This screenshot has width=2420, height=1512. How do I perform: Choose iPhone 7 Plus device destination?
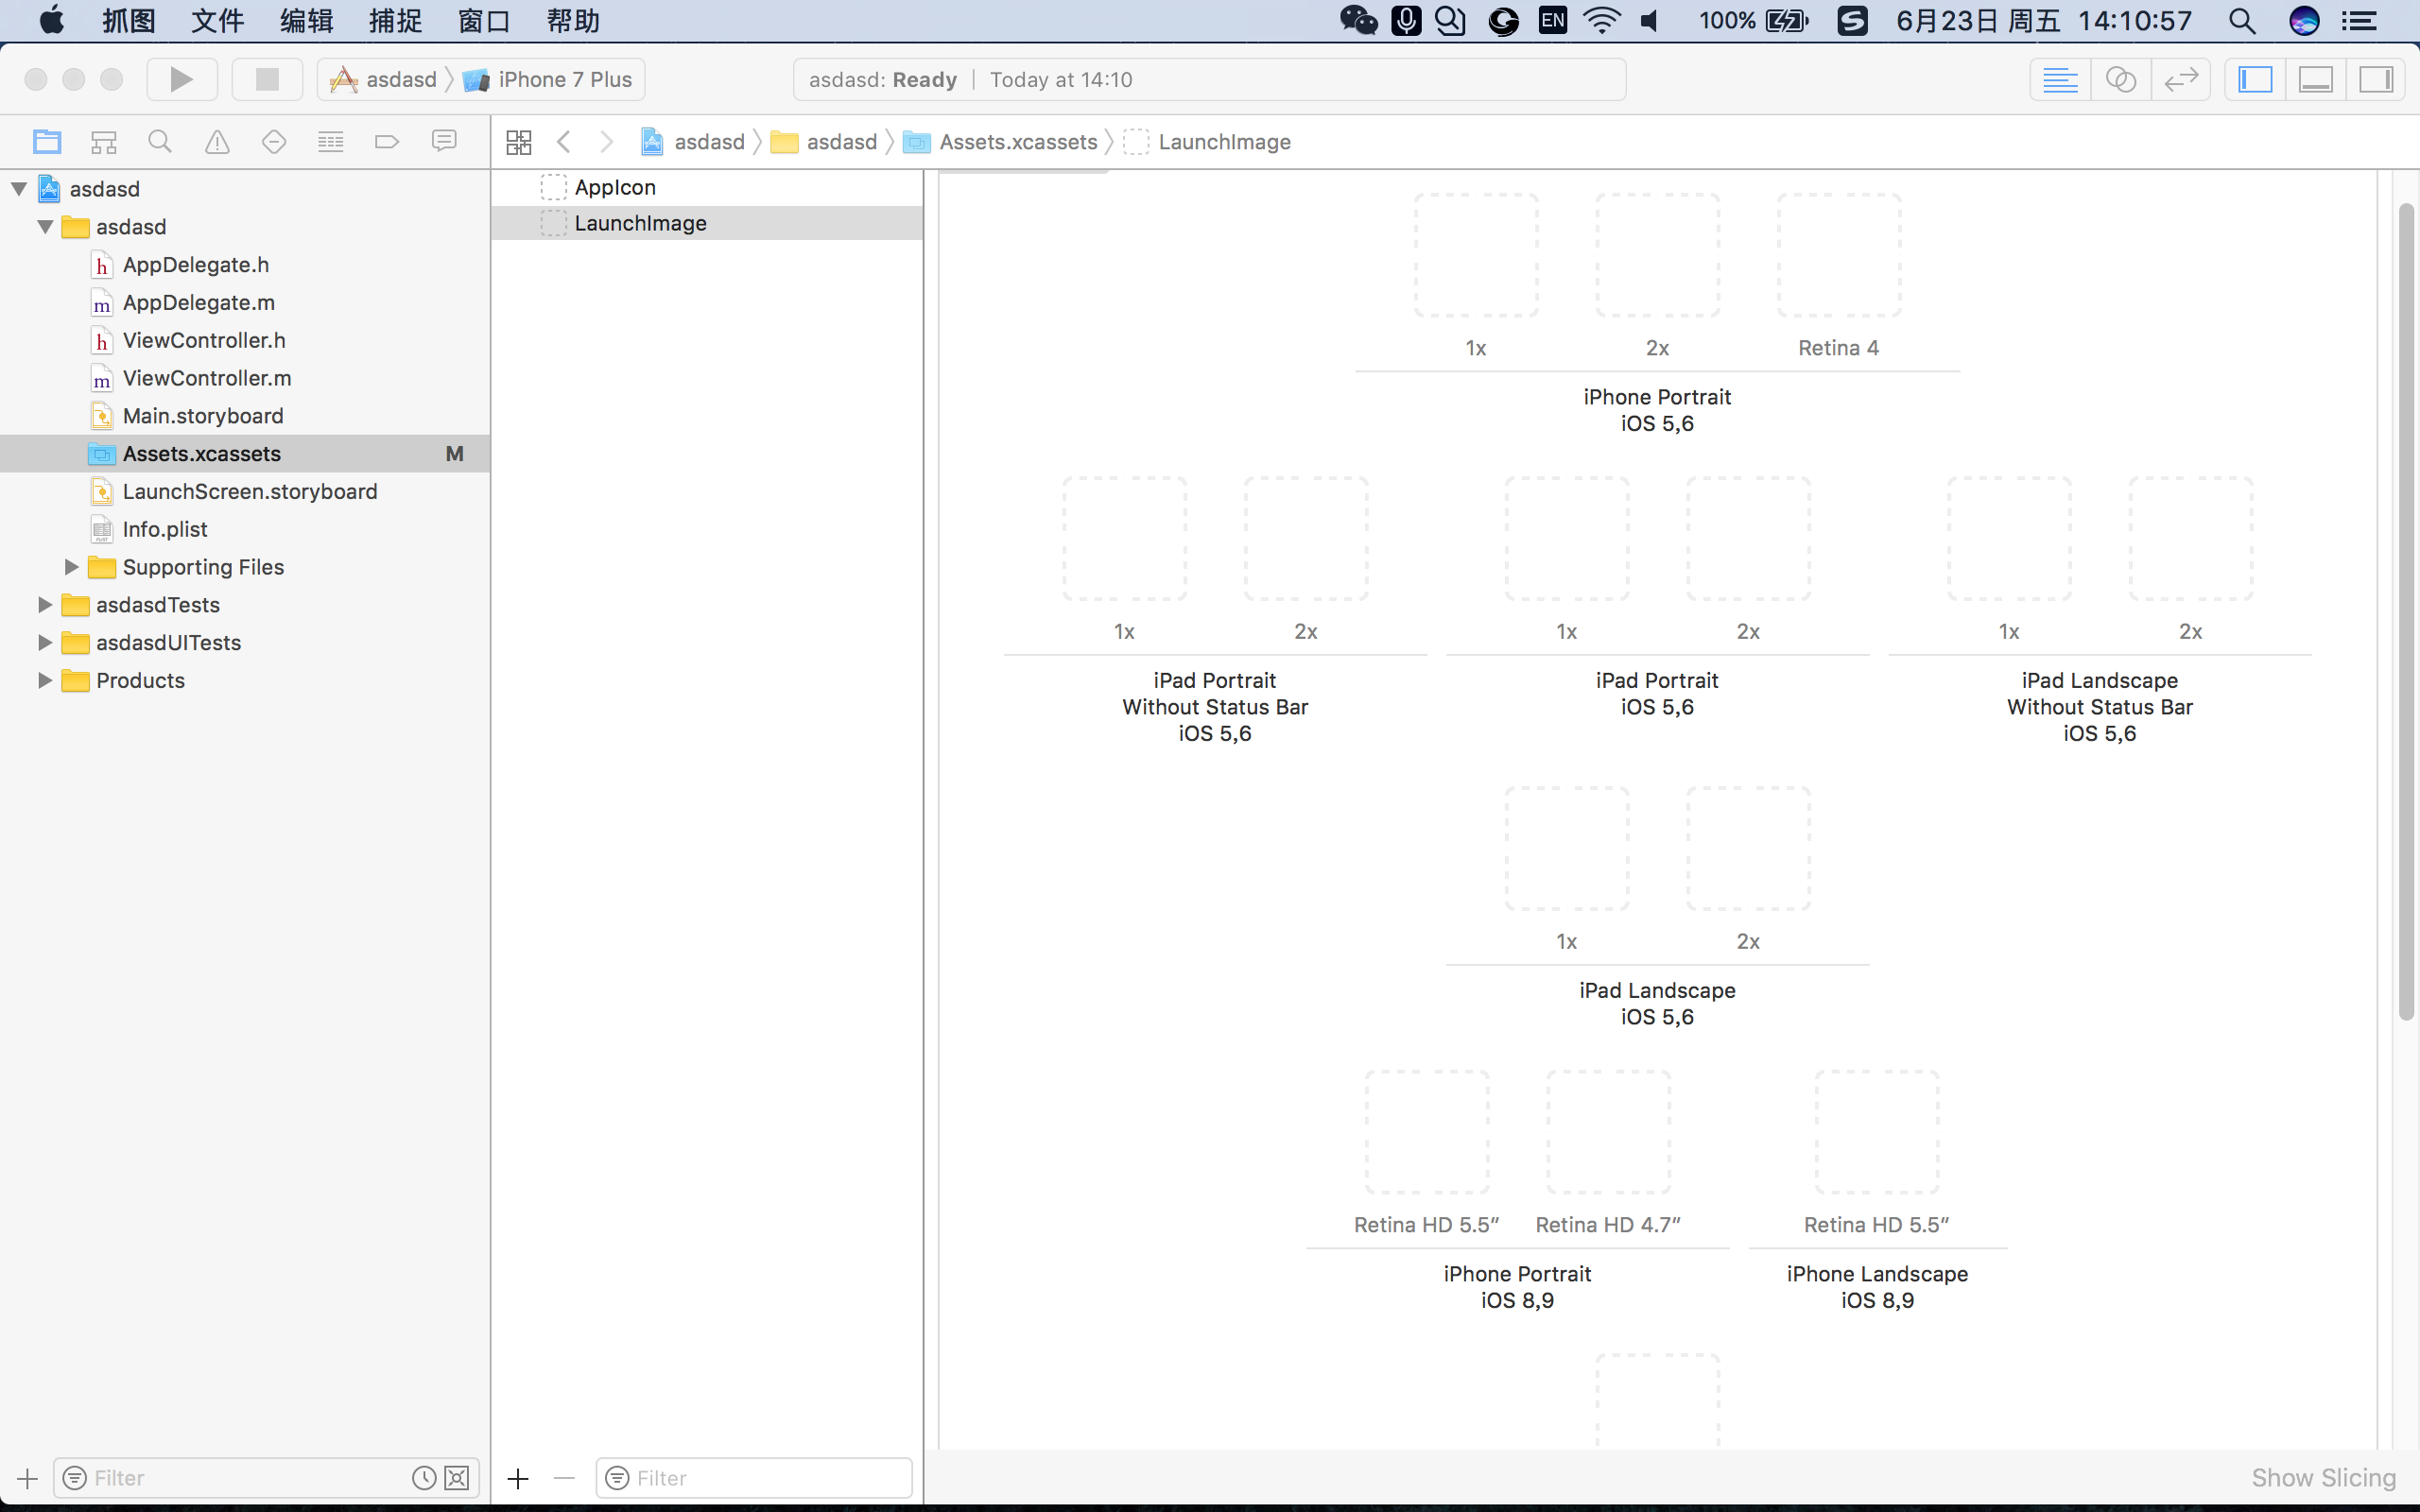(564, 79)
